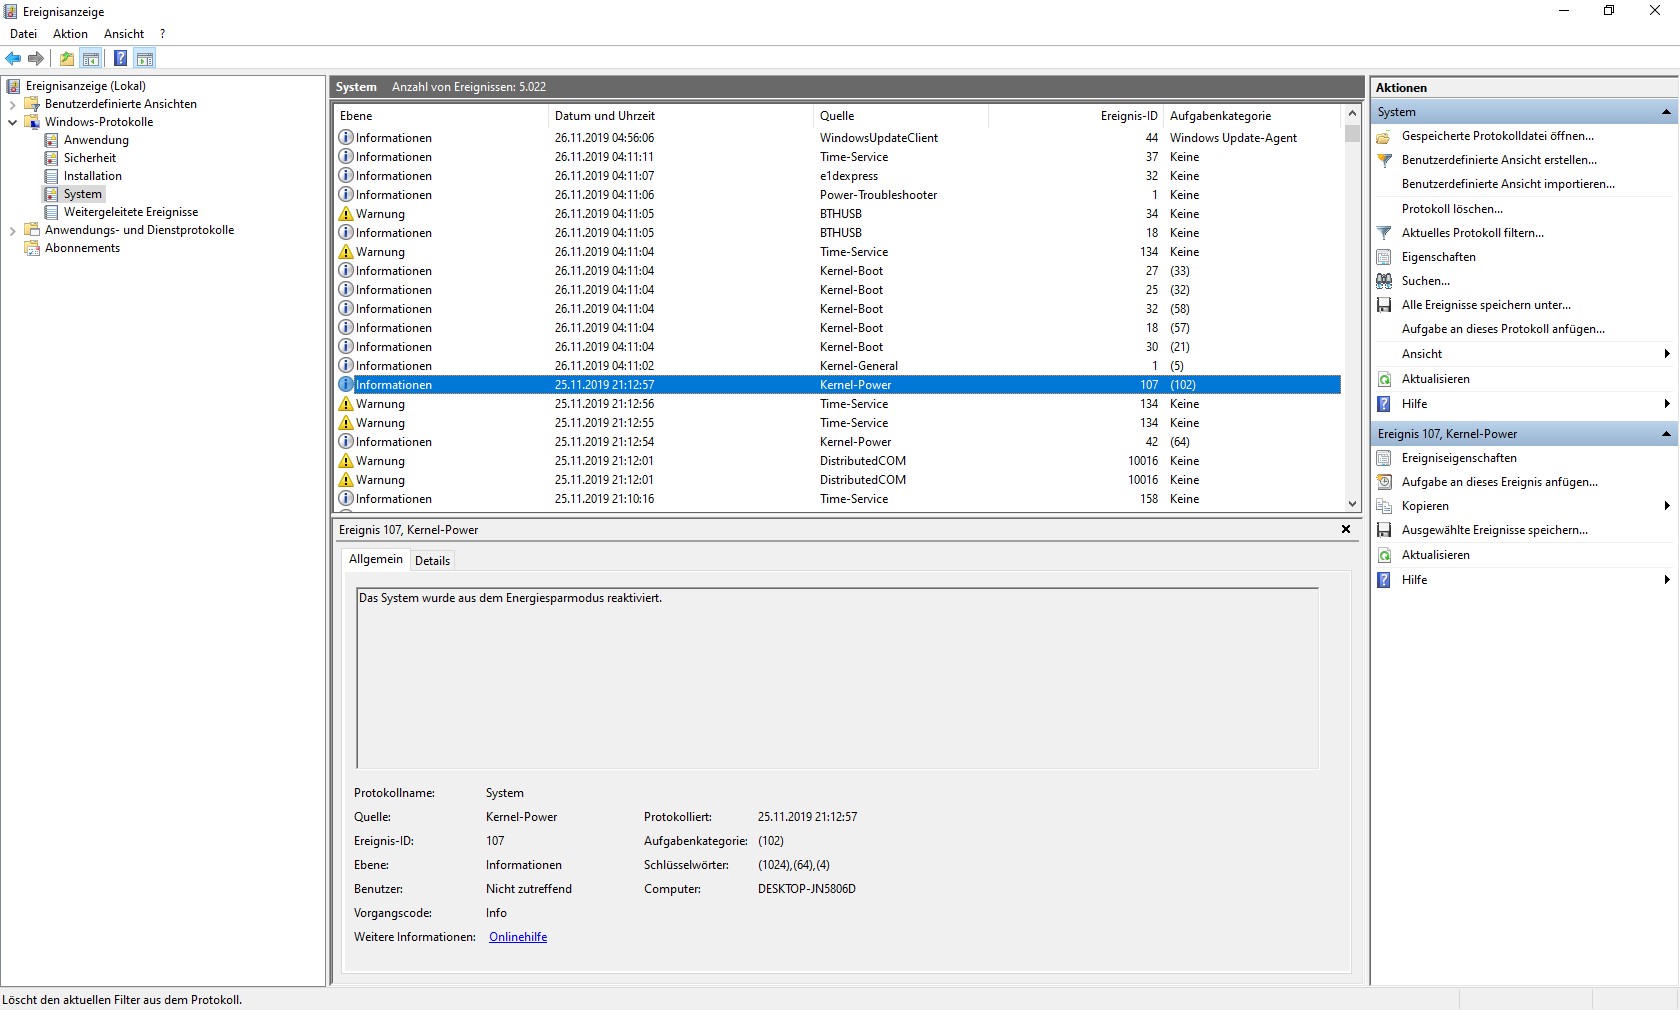Click the folder up-level toolbar icon
The image size is (1680, 1010).
(67, 59)
